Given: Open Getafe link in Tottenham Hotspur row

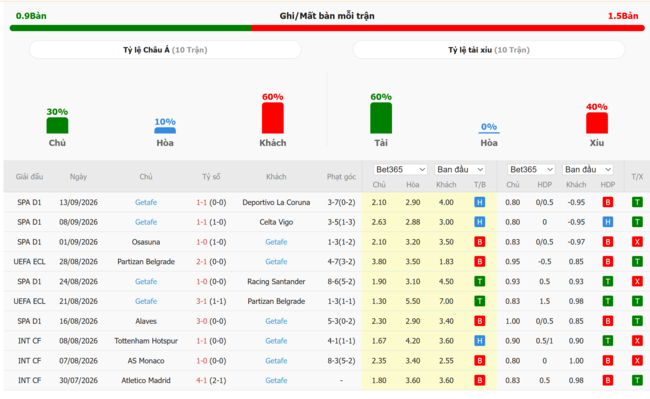Looking at the screenshot, I should (276, 341).
